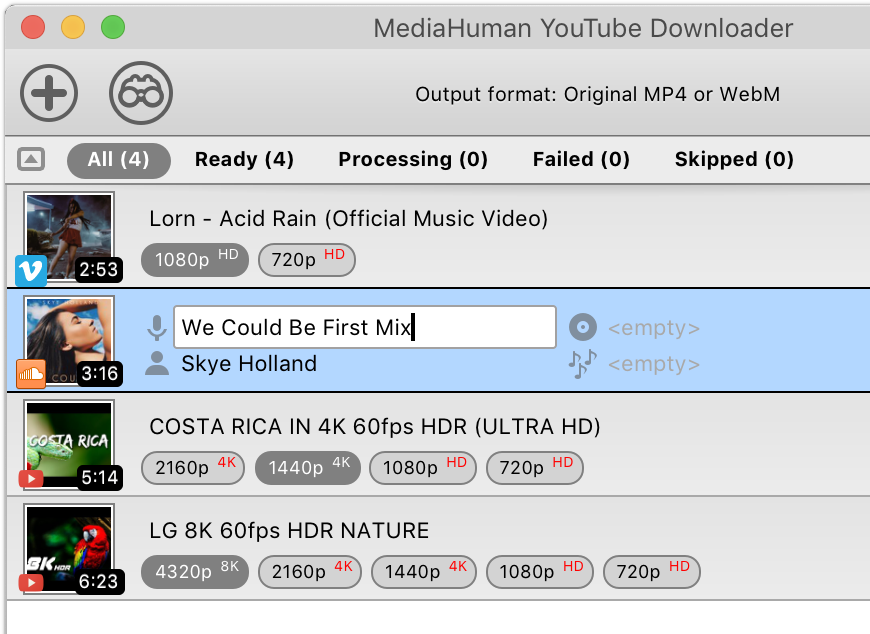Select the All (4) filter

118,159
